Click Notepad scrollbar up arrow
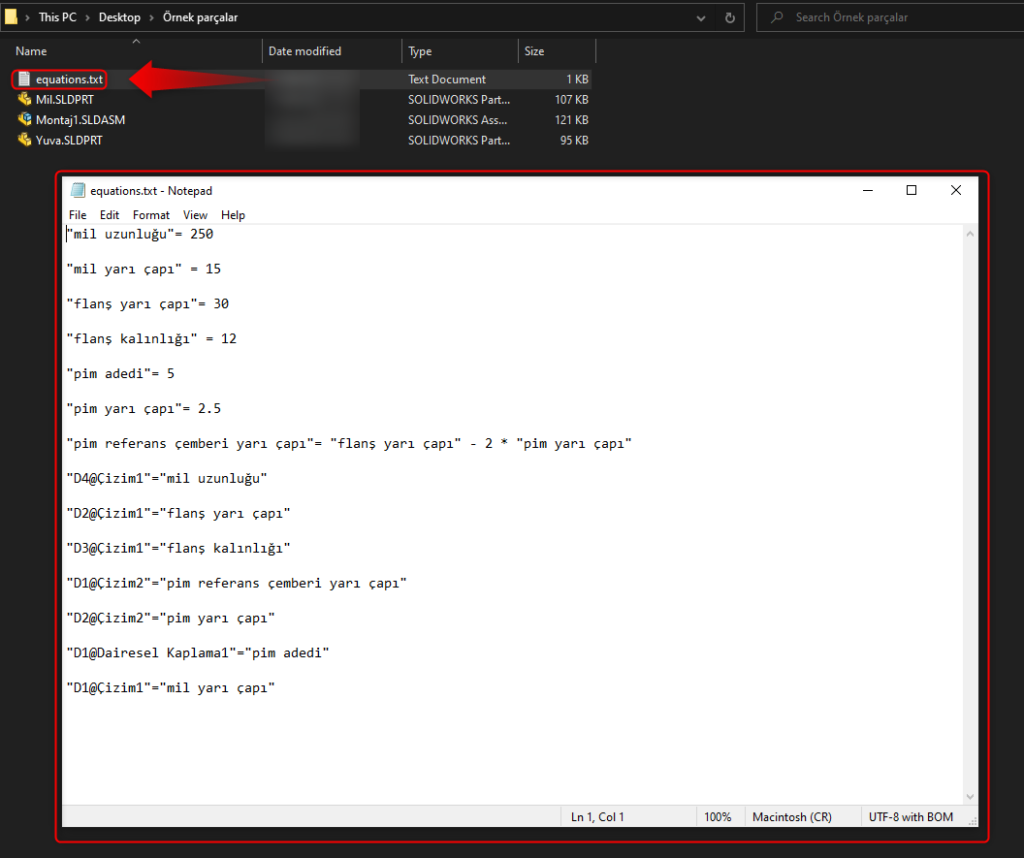Viewport: 1024px width, 858px height. [x=970, y=234]
